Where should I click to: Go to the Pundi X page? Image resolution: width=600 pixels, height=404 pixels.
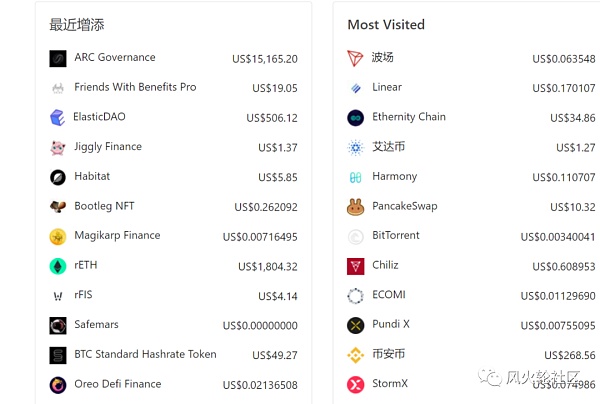tap(392, 324)
